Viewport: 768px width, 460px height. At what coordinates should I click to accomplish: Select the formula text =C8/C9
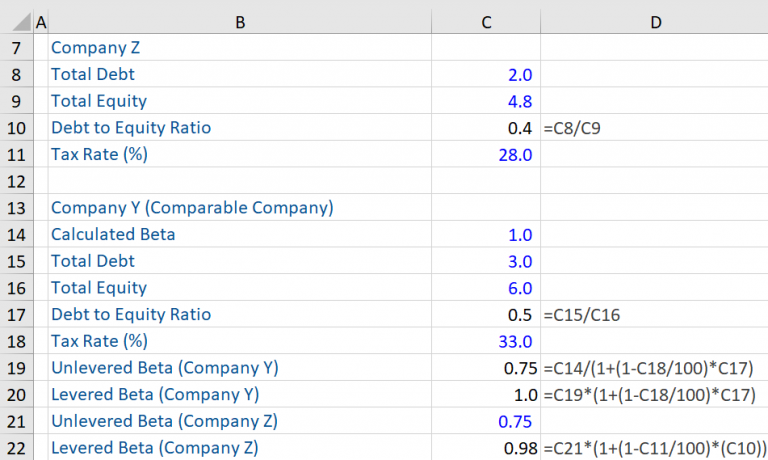point(575,128)
